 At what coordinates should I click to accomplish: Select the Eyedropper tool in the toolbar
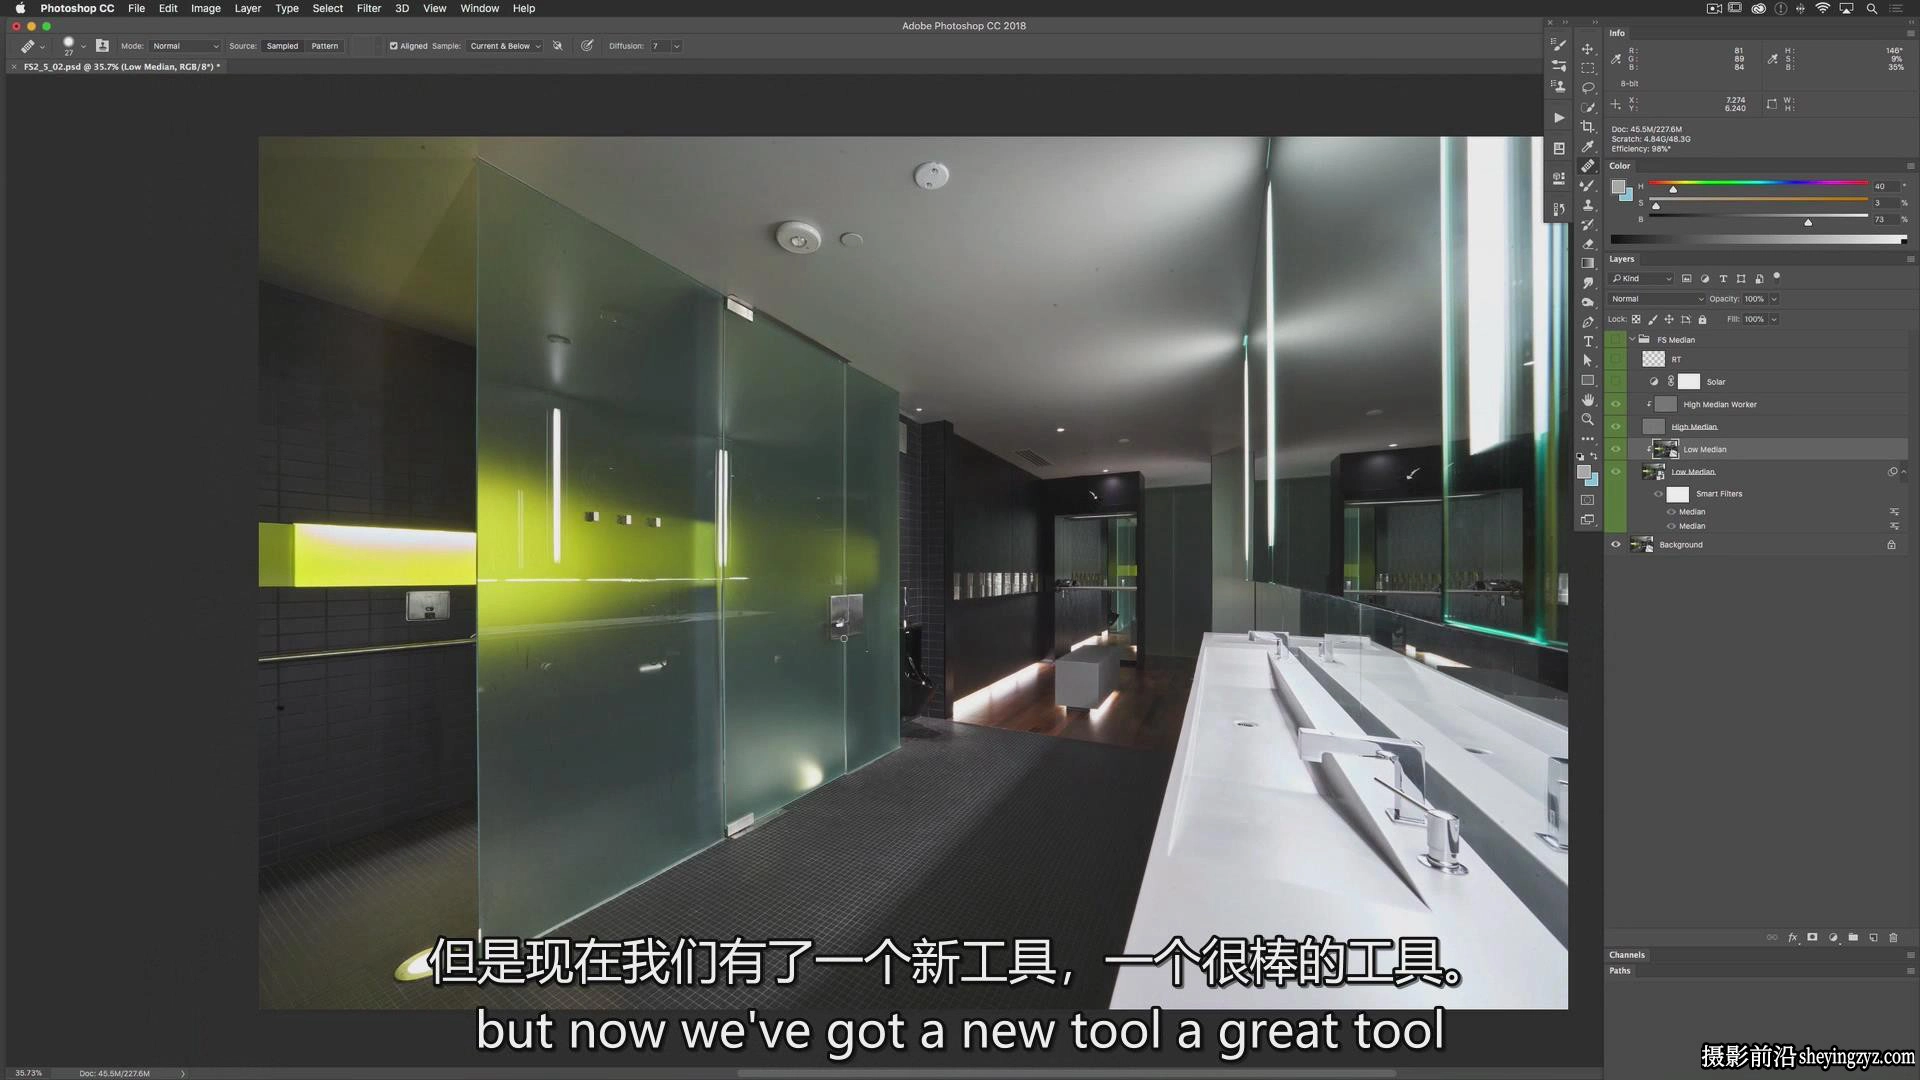point(1587,146)
